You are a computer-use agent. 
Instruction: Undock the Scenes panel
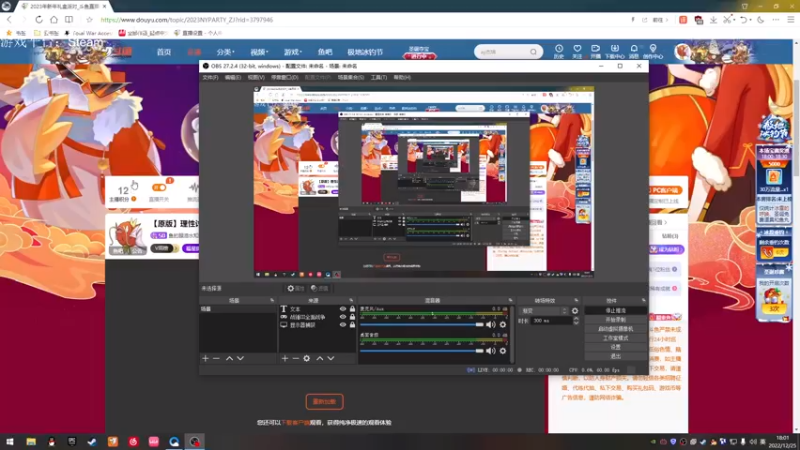272,301
